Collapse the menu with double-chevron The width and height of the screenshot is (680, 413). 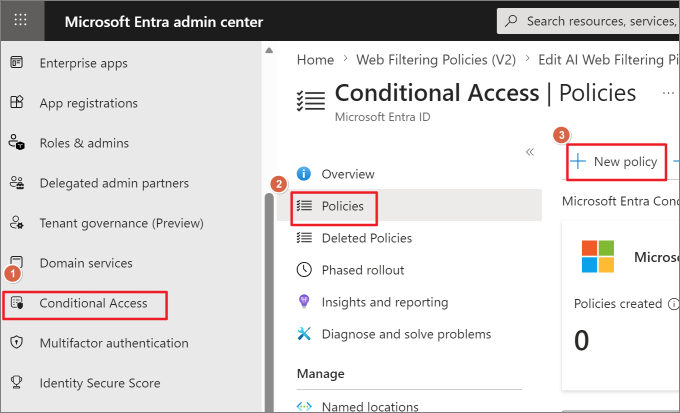coord(530,152)
